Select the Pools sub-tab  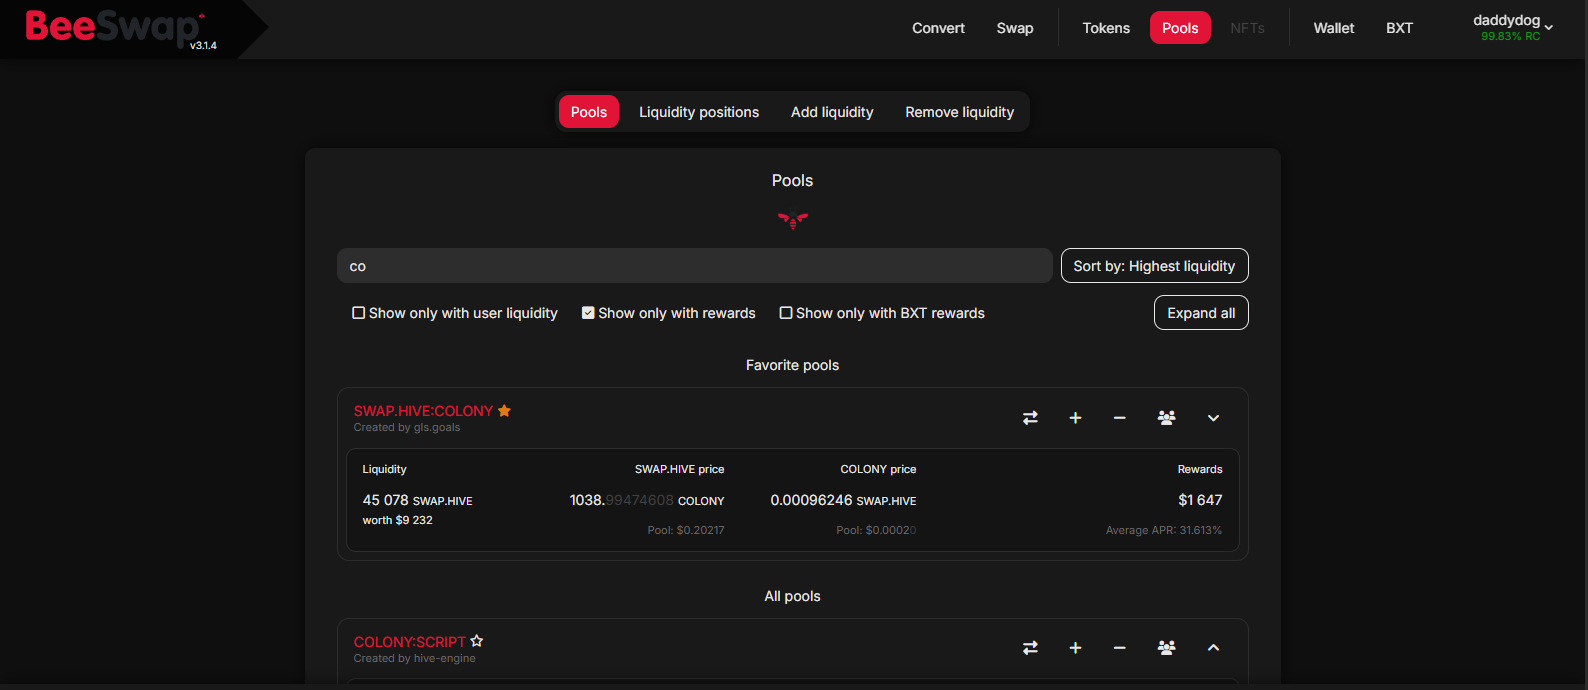click(x=589, y=112)
